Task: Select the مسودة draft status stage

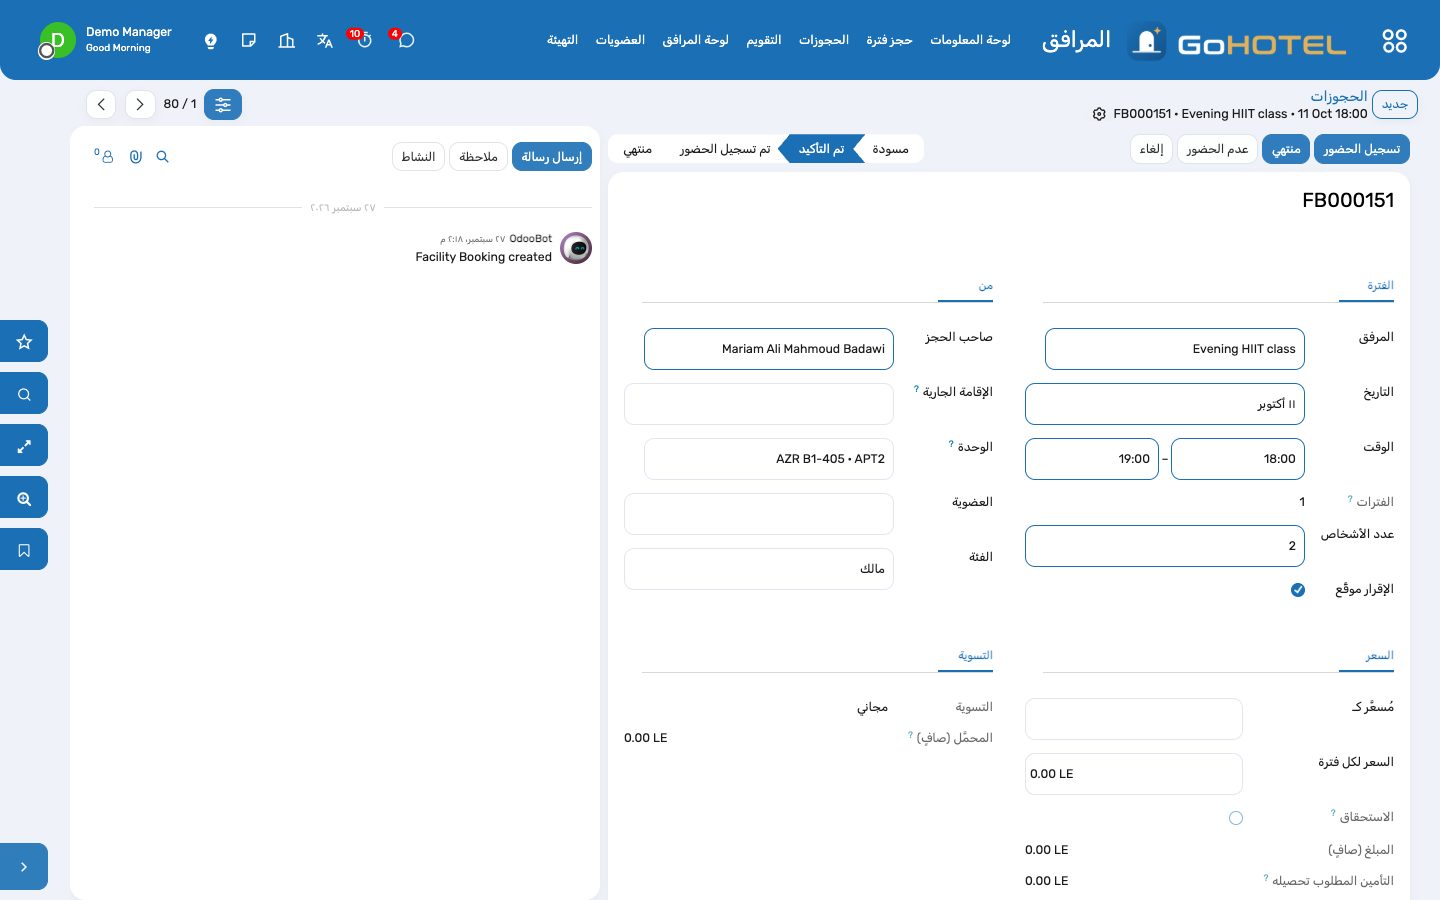Action: tap(890, 149)
